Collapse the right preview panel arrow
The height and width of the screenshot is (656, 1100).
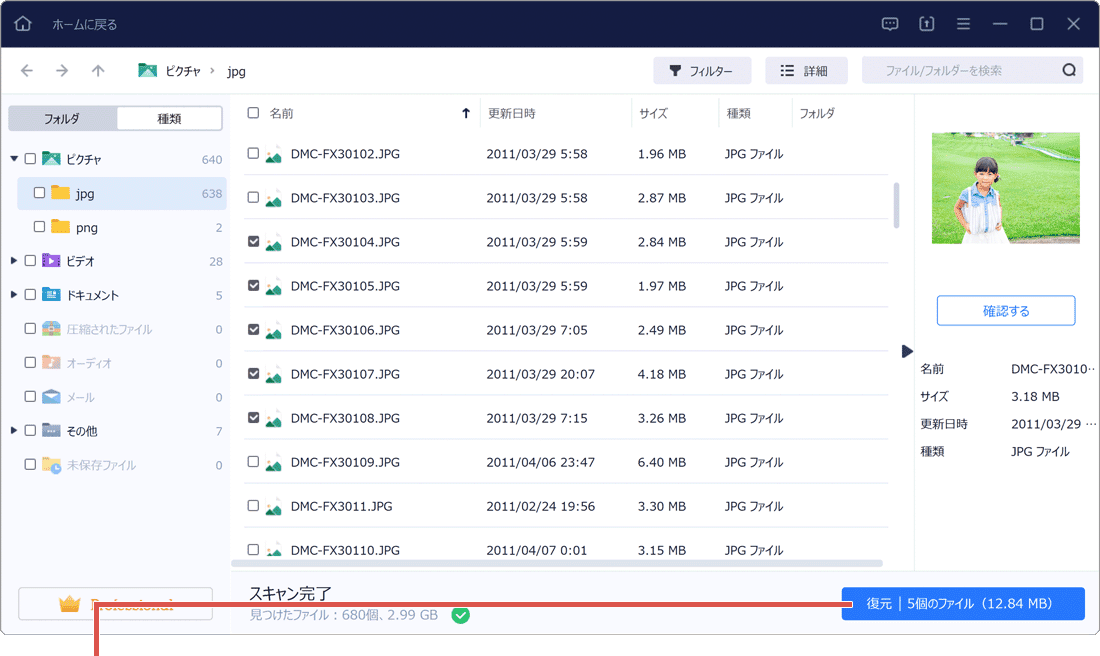tap(906, 351)
